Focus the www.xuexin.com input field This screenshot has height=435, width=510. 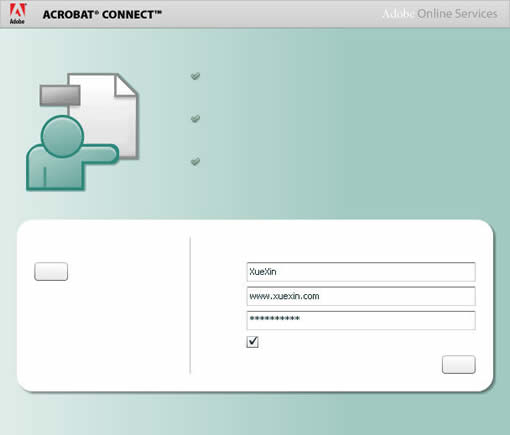[361, 296]
